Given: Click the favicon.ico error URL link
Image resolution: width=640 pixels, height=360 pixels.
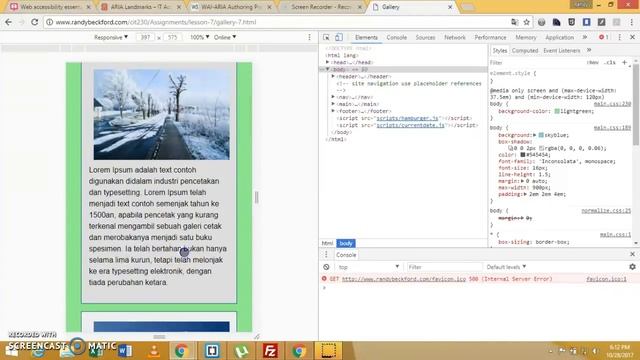Looking at the screenshot, I should click(x=404, y=279).
